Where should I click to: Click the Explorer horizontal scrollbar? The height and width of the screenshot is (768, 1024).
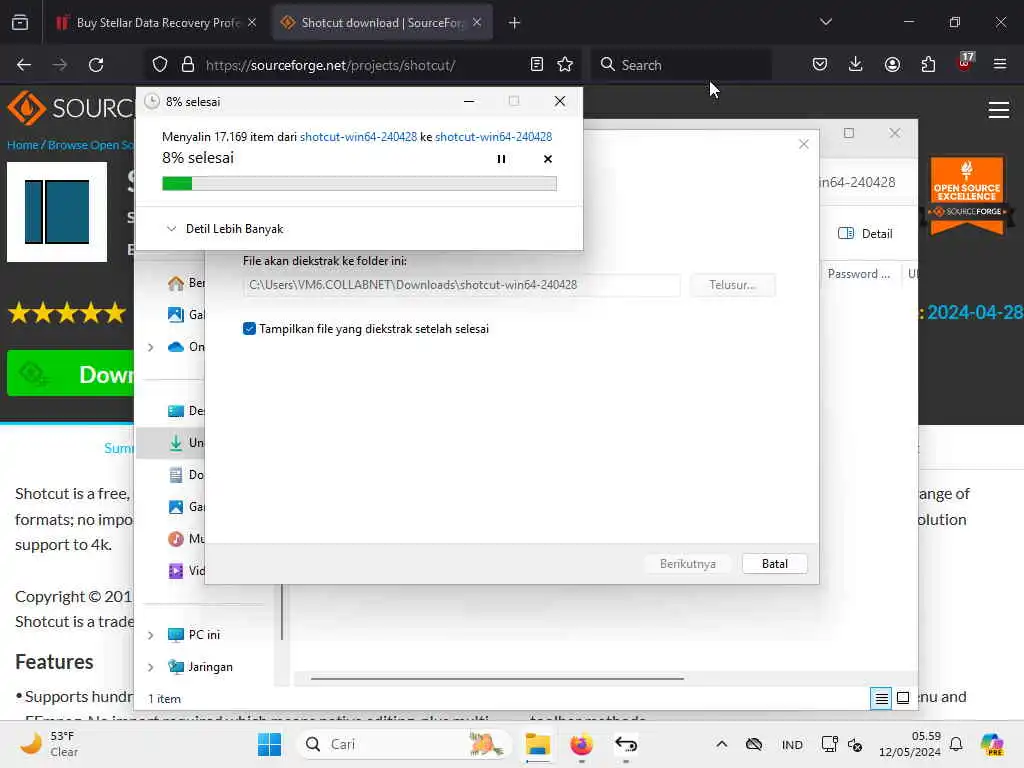pos(498,679)
